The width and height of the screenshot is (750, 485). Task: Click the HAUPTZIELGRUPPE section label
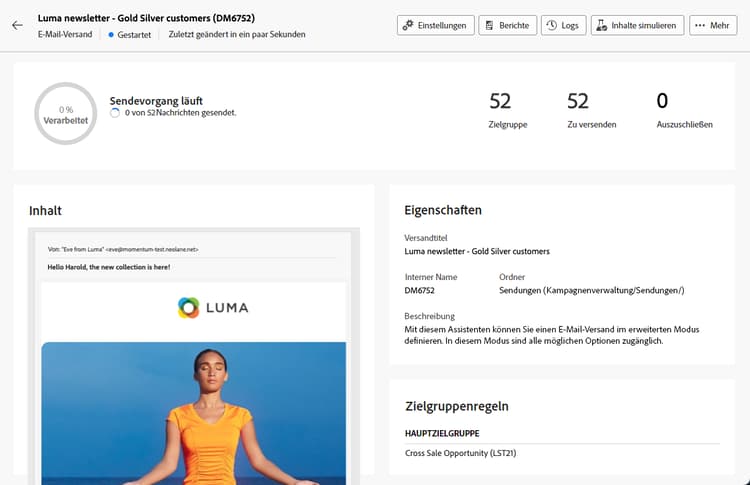click(x=442, y=433)
